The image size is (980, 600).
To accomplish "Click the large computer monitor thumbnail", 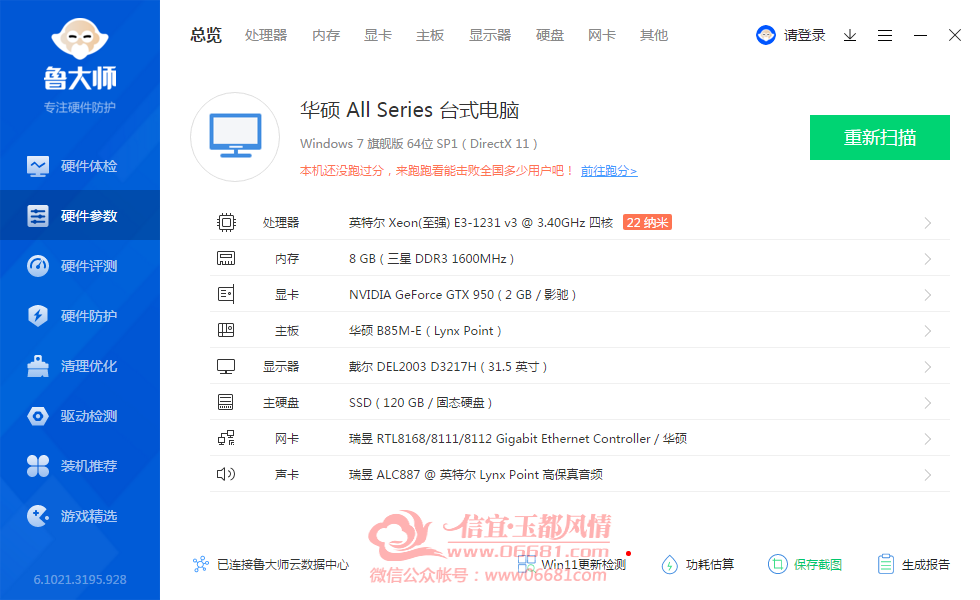I will 236,136.
